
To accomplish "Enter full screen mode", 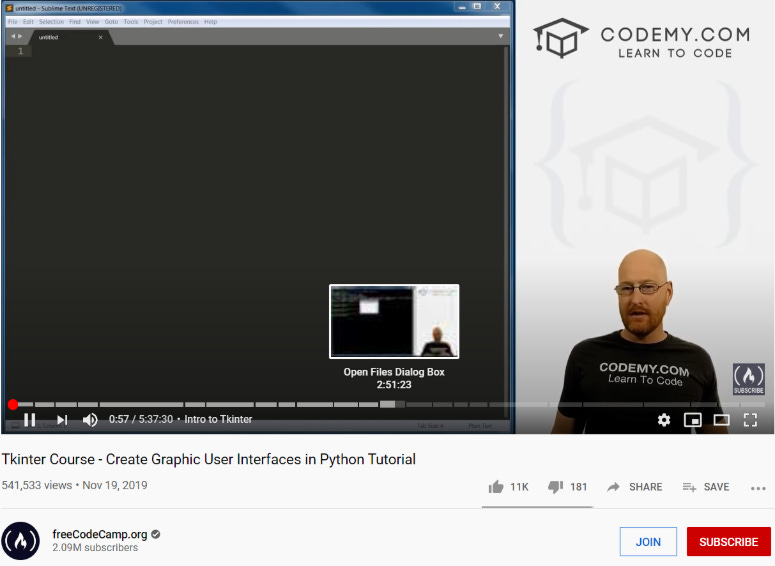I will pyautogui.click(x=750, y=420).
